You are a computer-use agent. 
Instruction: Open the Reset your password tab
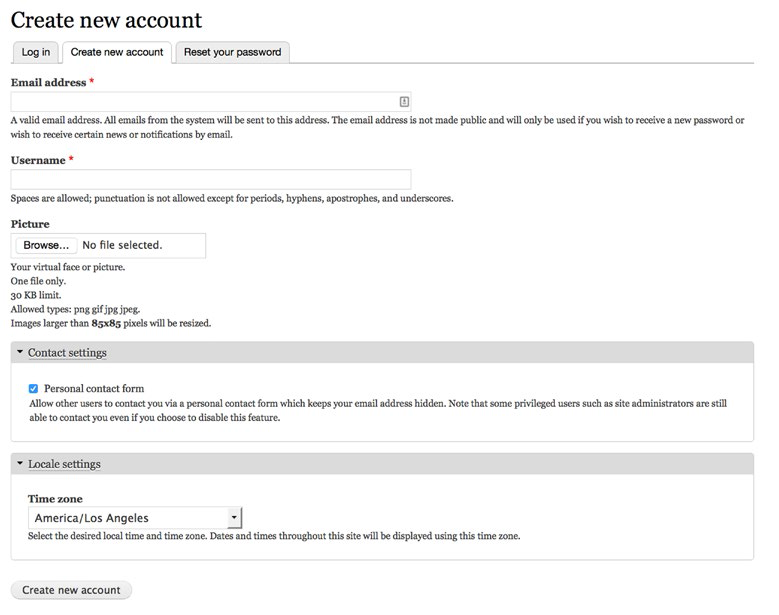233,52
